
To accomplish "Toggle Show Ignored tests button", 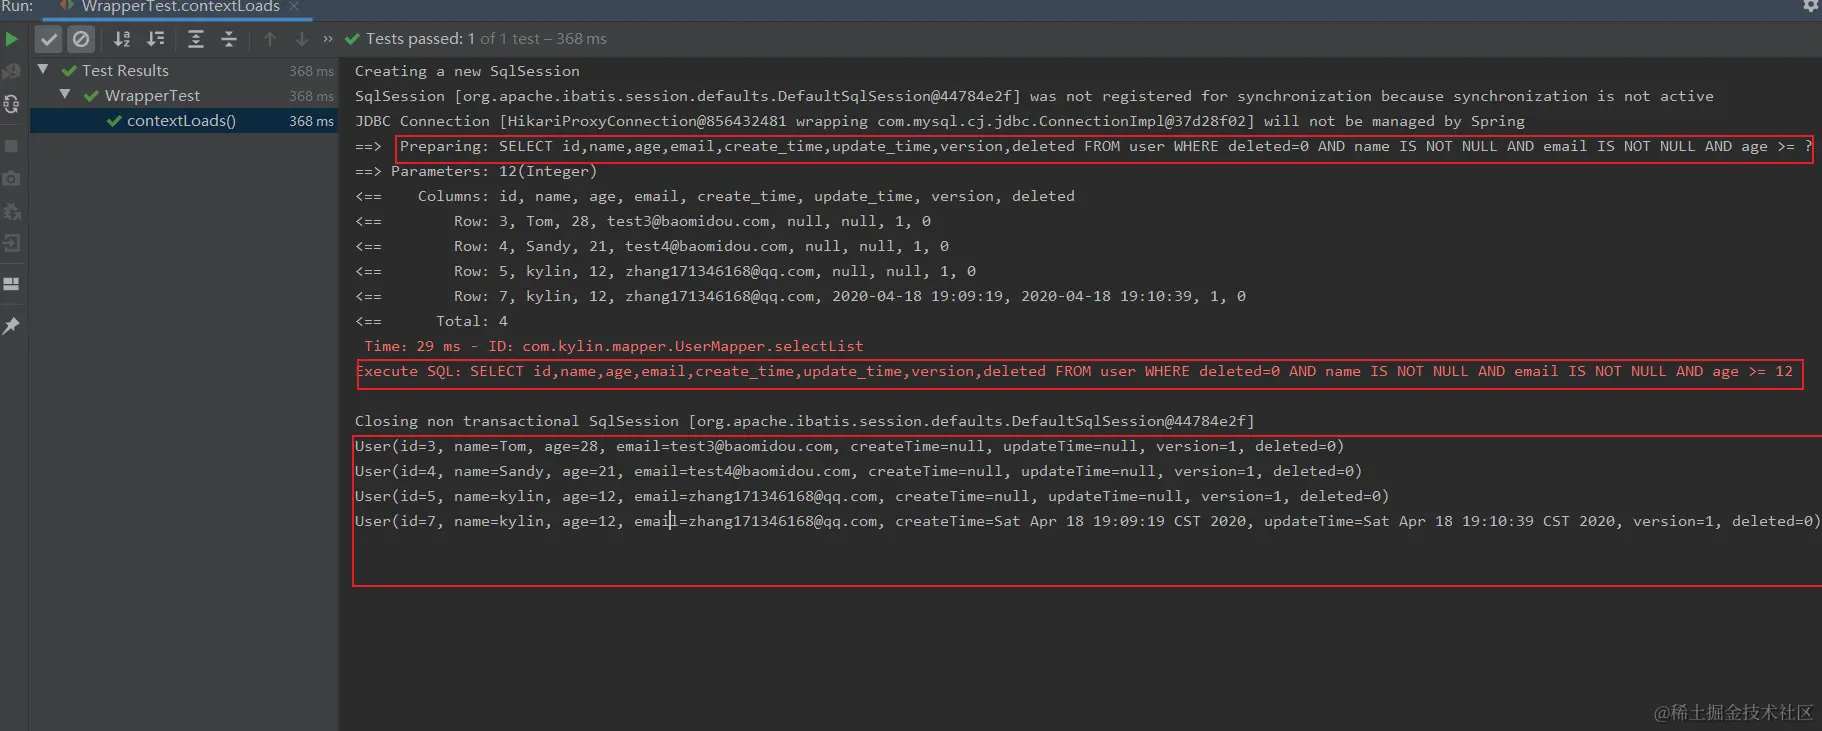I will coord(81,39).
